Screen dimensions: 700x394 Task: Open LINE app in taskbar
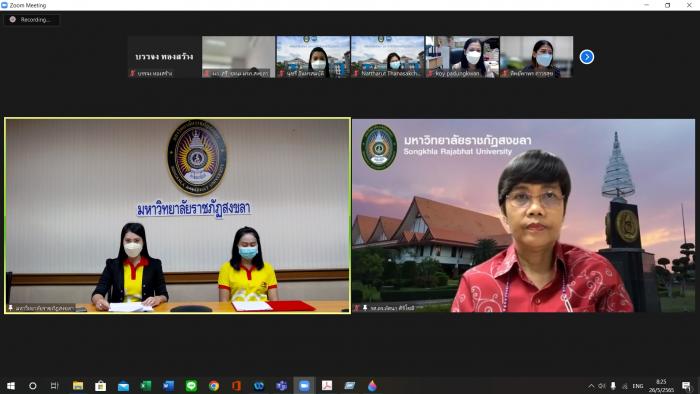191,386
